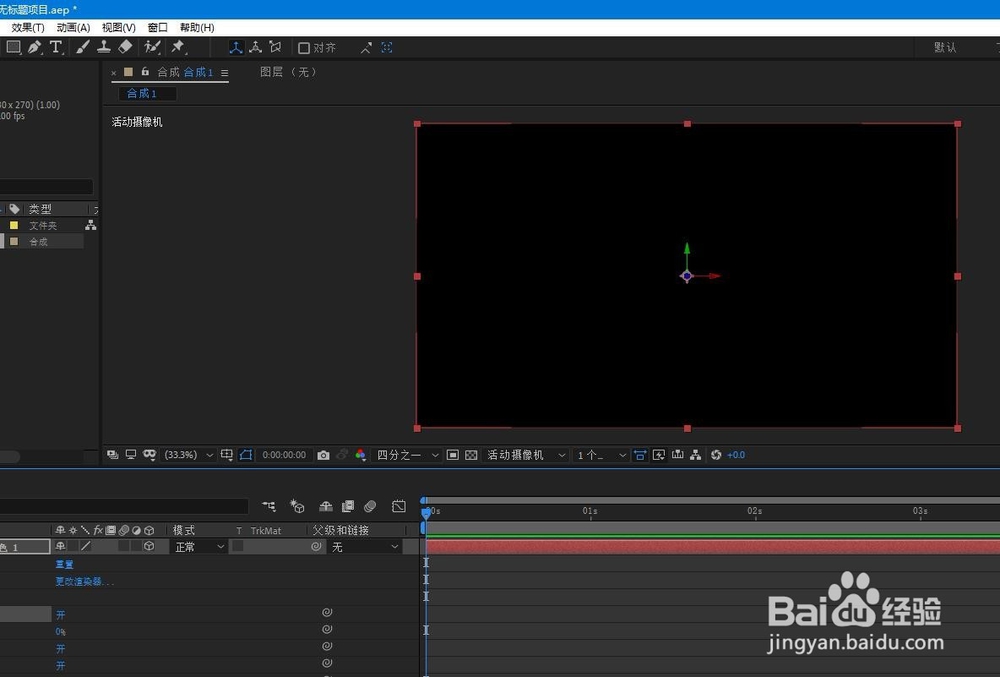Enable frame blending for timeline
This screenshot has width=1000, height=677.
click(x=348, y=506)
